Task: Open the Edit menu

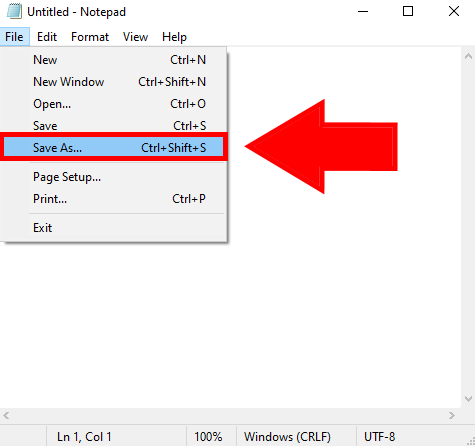Action: tap(47, 37)
